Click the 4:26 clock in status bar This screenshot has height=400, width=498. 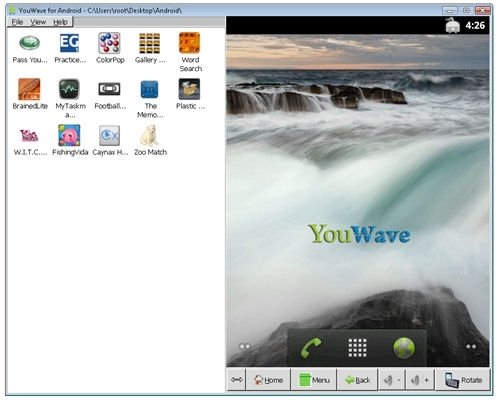(x=475, y=25)
